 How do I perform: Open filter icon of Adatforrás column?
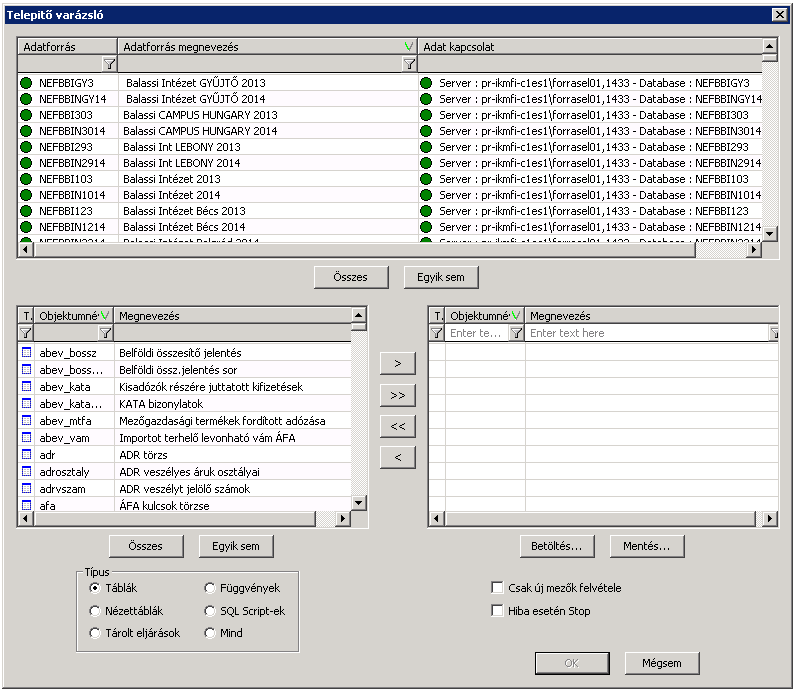coord(109,64)
